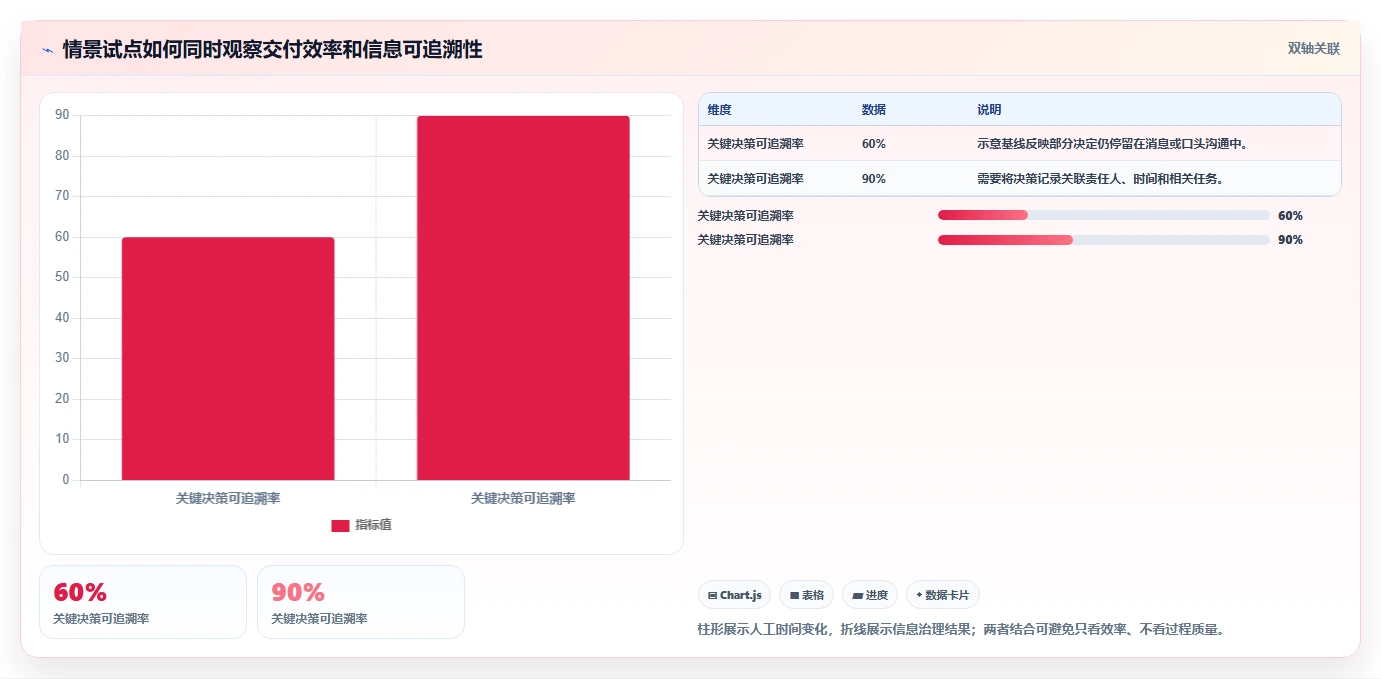Click the y-axis tick label 0

(x=66, y=480)
